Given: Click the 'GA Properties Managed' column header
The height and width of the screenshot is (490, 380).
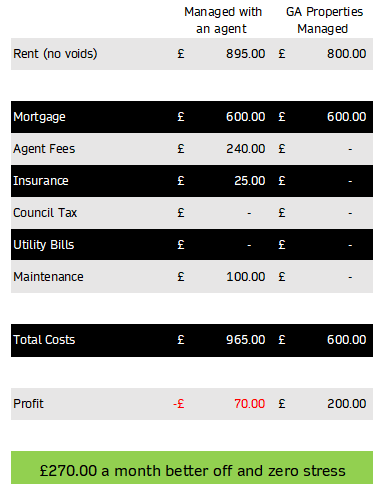Looking at the screenshot, I should 324,20.
